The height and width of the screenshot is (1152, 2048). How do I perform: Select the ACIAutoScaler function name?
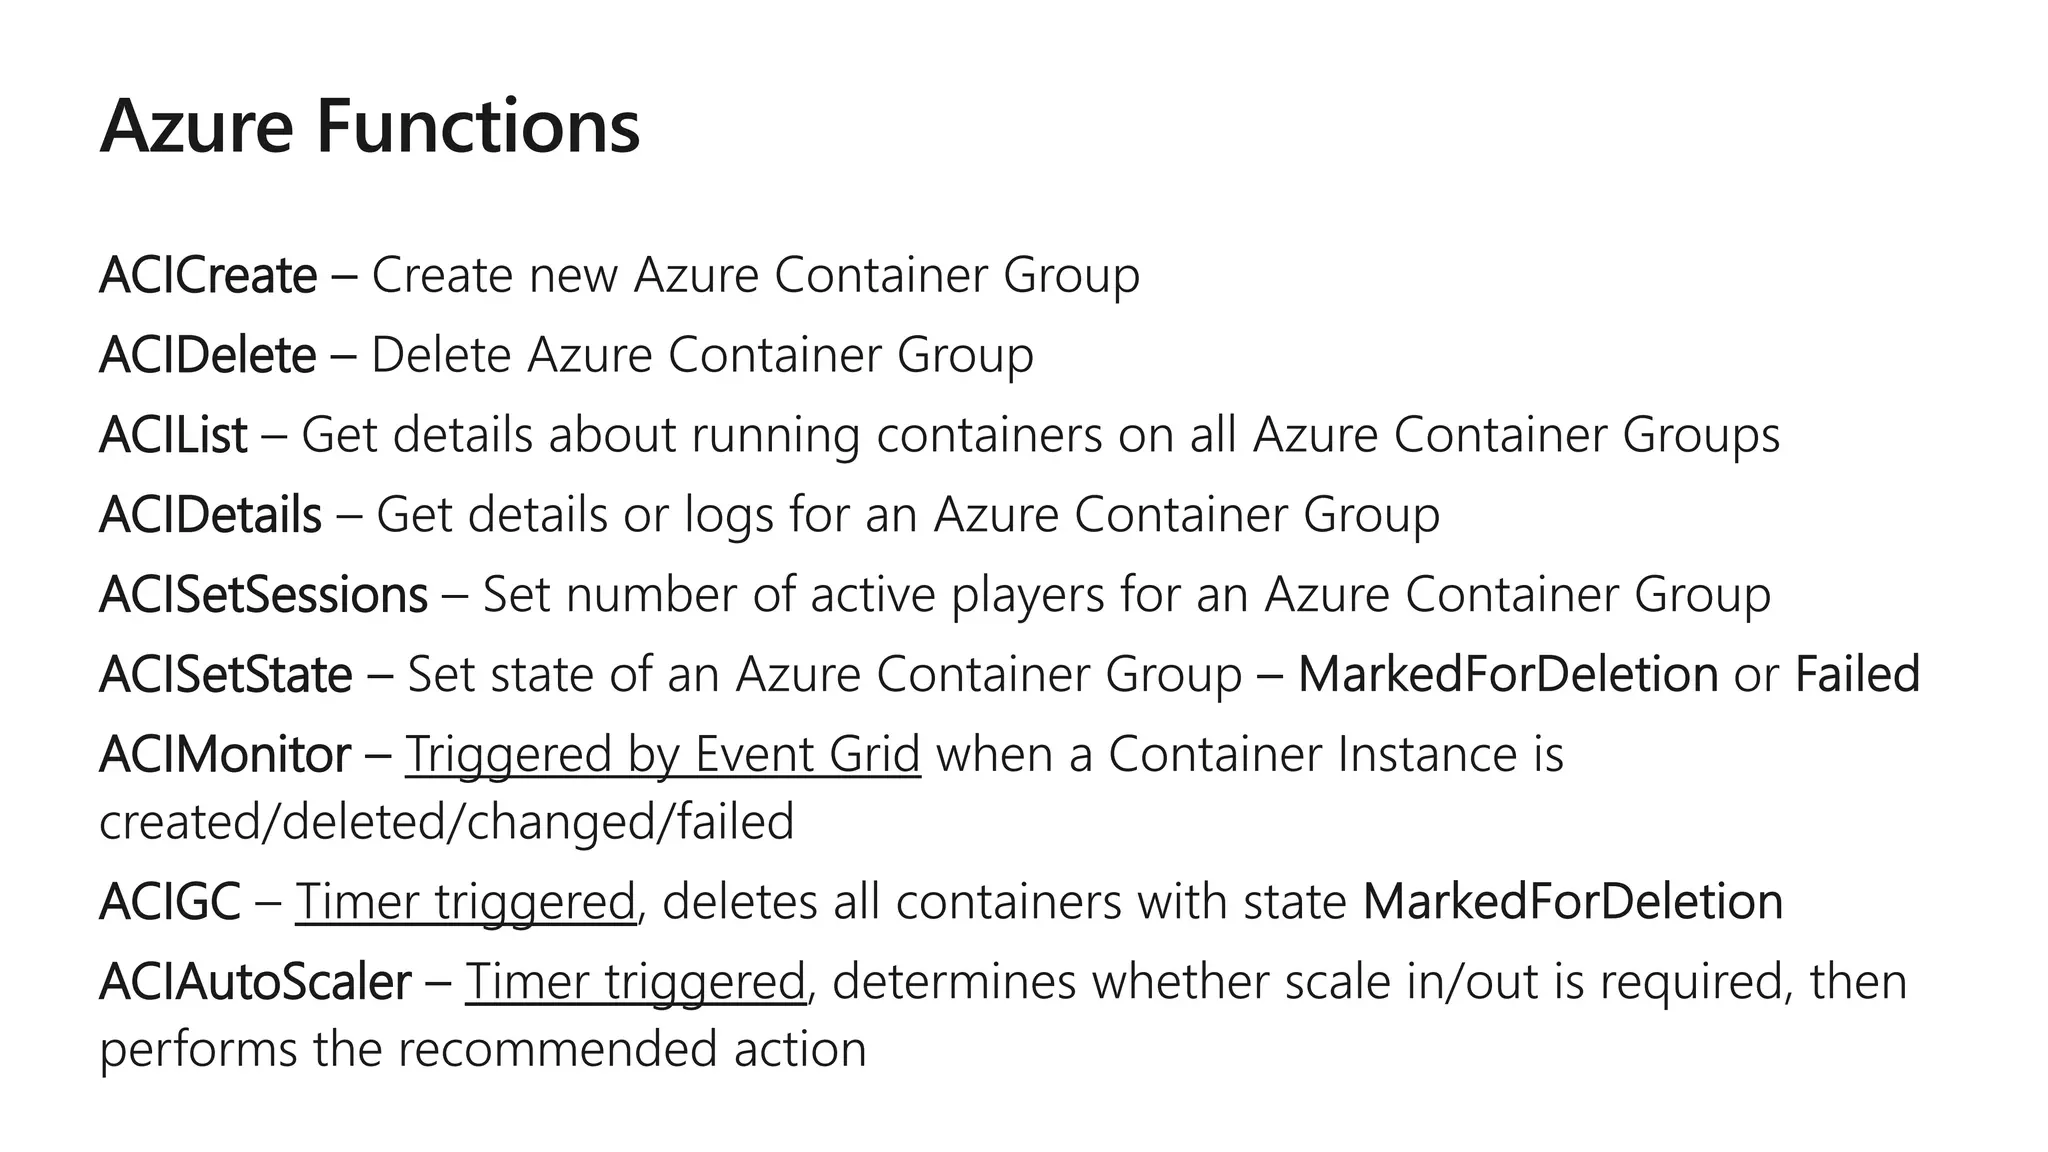point(255,982)
